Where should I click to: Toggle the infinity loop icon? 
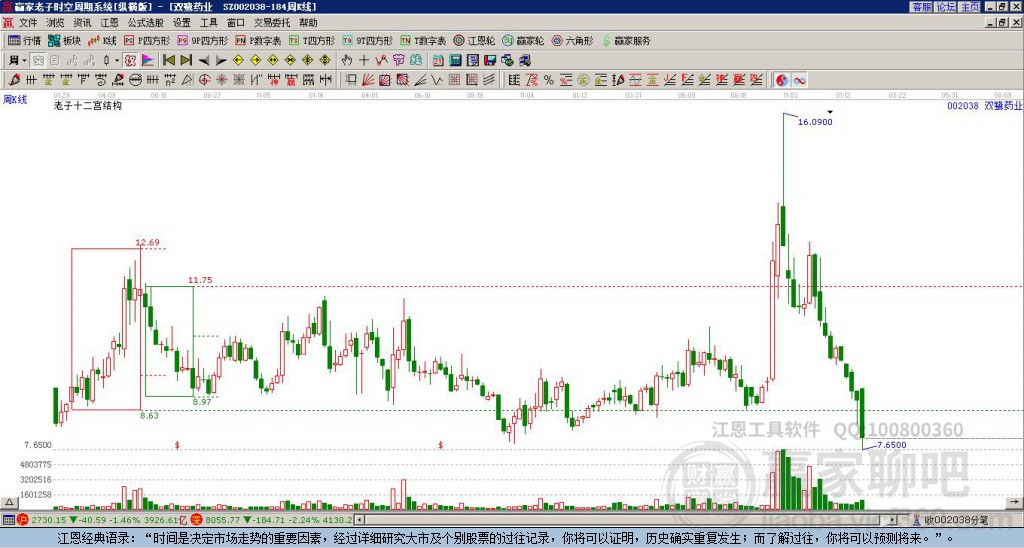(799, 80)
